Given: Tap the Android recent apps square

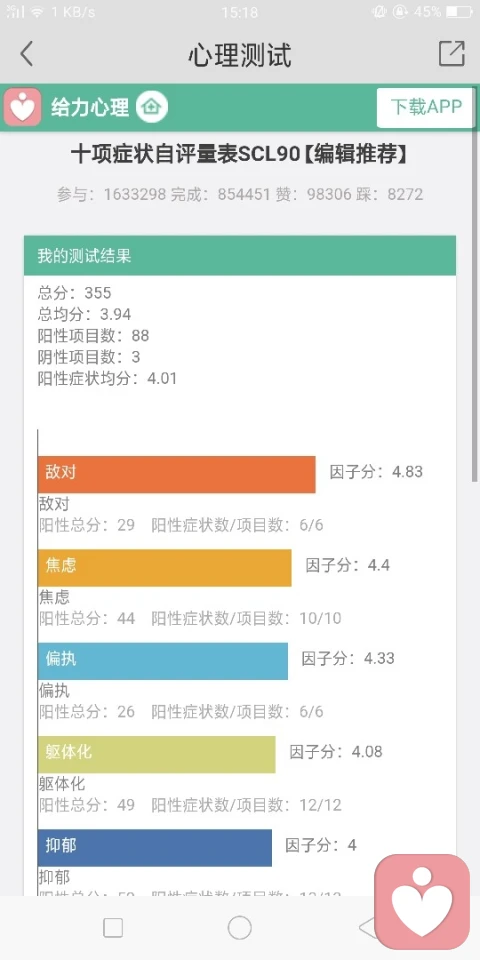Looking at the screenshot, I should point(113,928).
